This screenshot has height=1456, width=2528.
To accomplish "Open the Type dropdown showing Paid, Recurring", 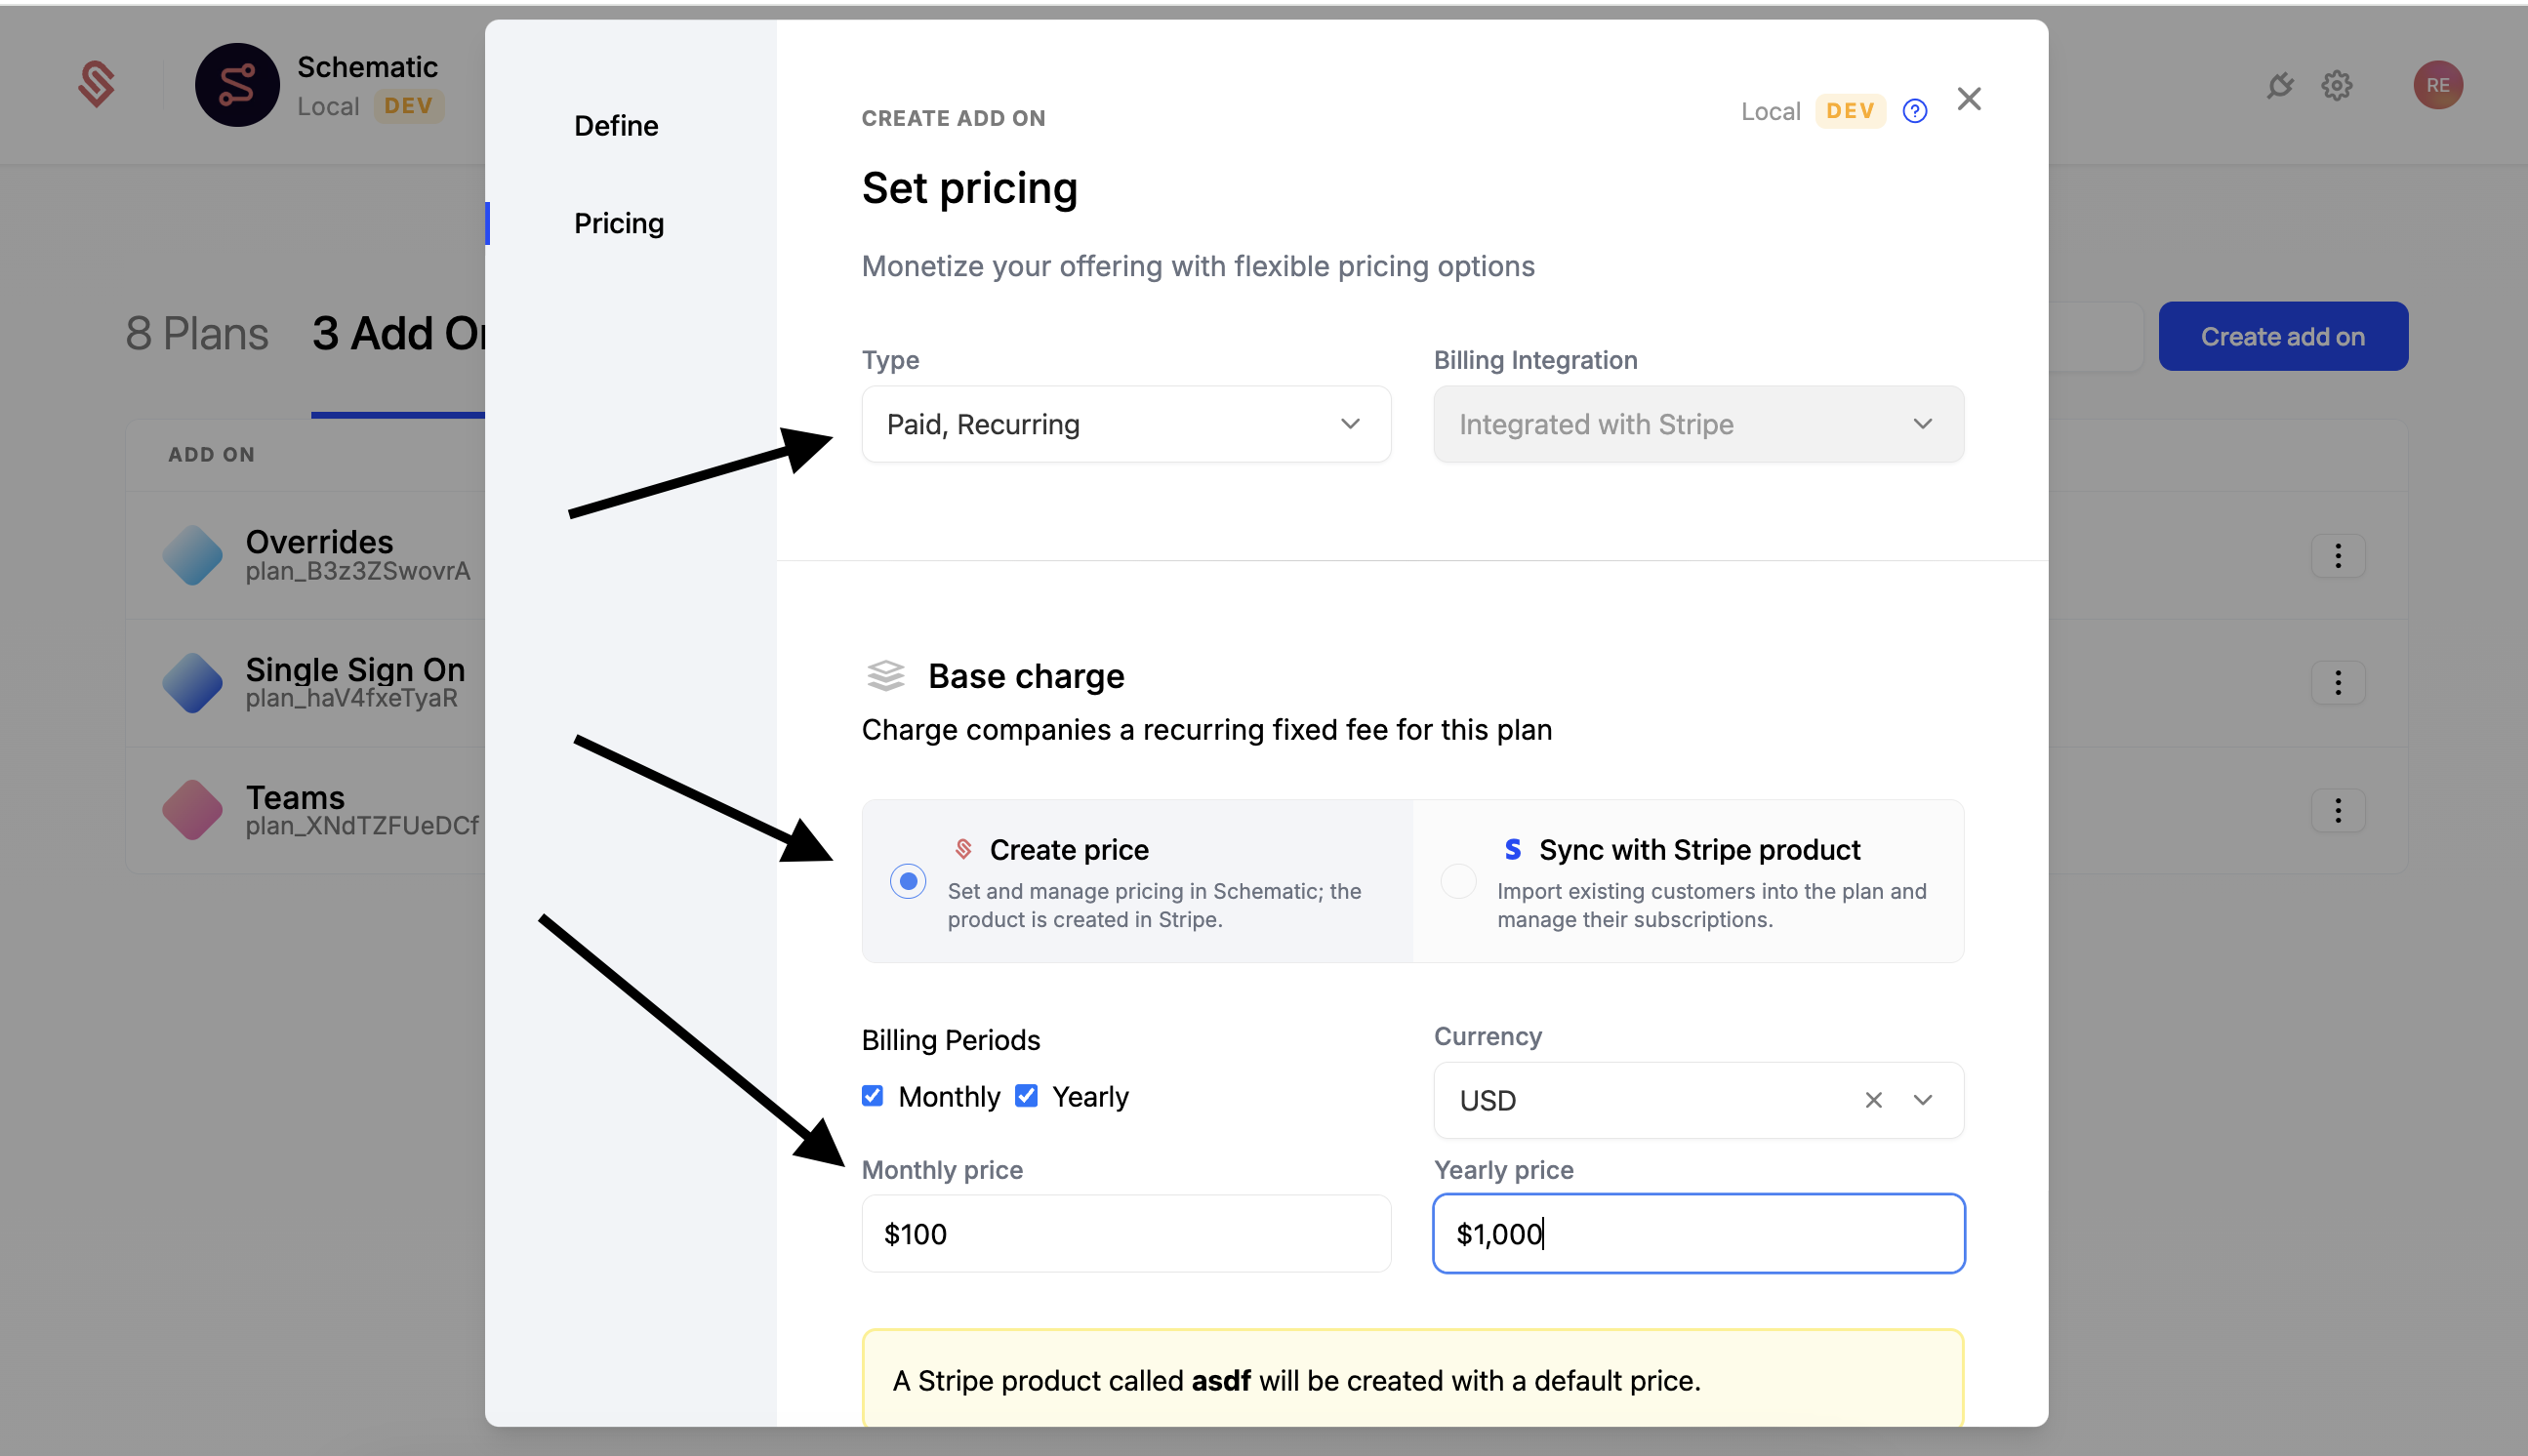I will coord(1126,424).
